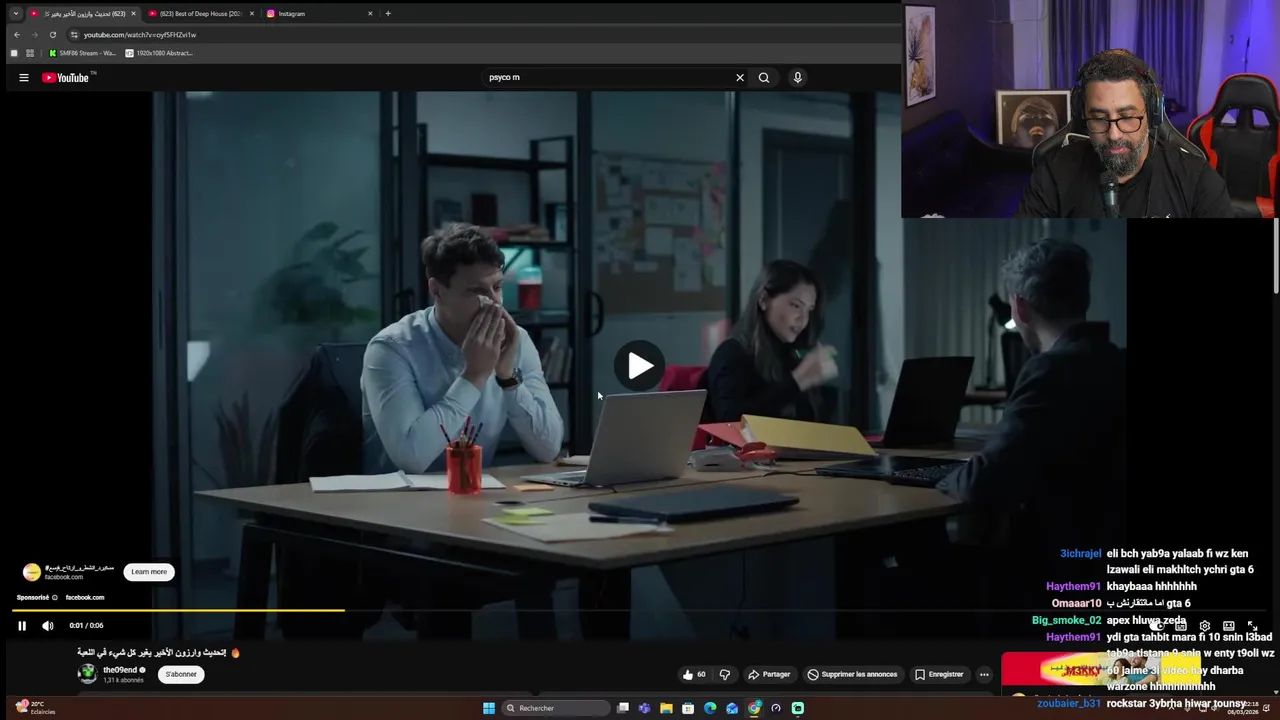Run search with magnifier icon
The height and width of the screenshot is (720, 1280).
[x=764, y=77]
